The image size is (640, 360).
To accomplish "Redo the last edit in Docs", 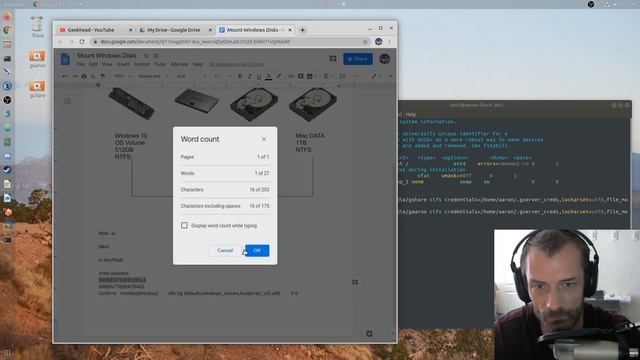I will tap(74, 76).
